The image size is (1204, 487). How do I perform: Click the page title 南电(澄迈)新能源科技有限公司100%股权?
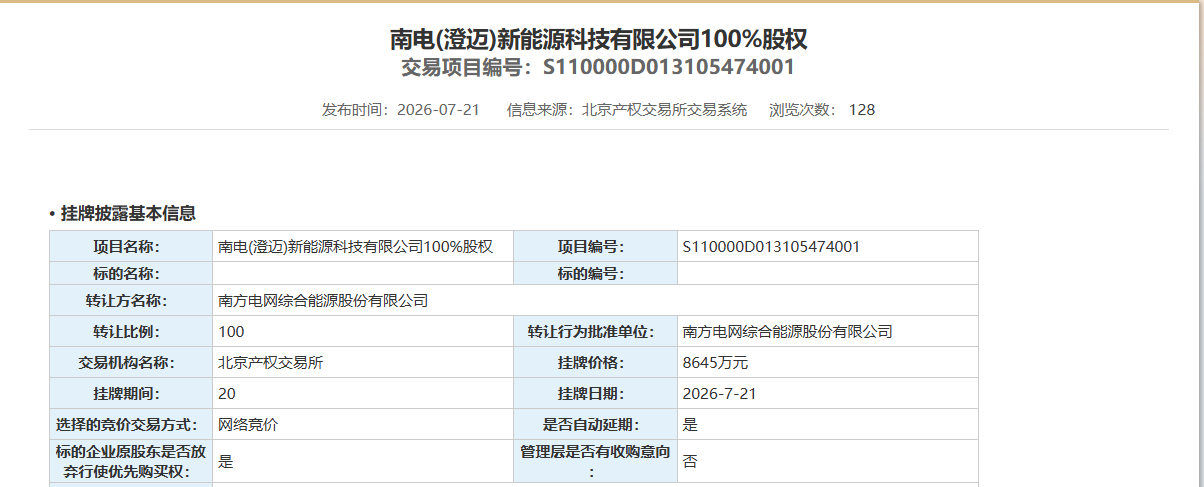[x=598, y=39]
